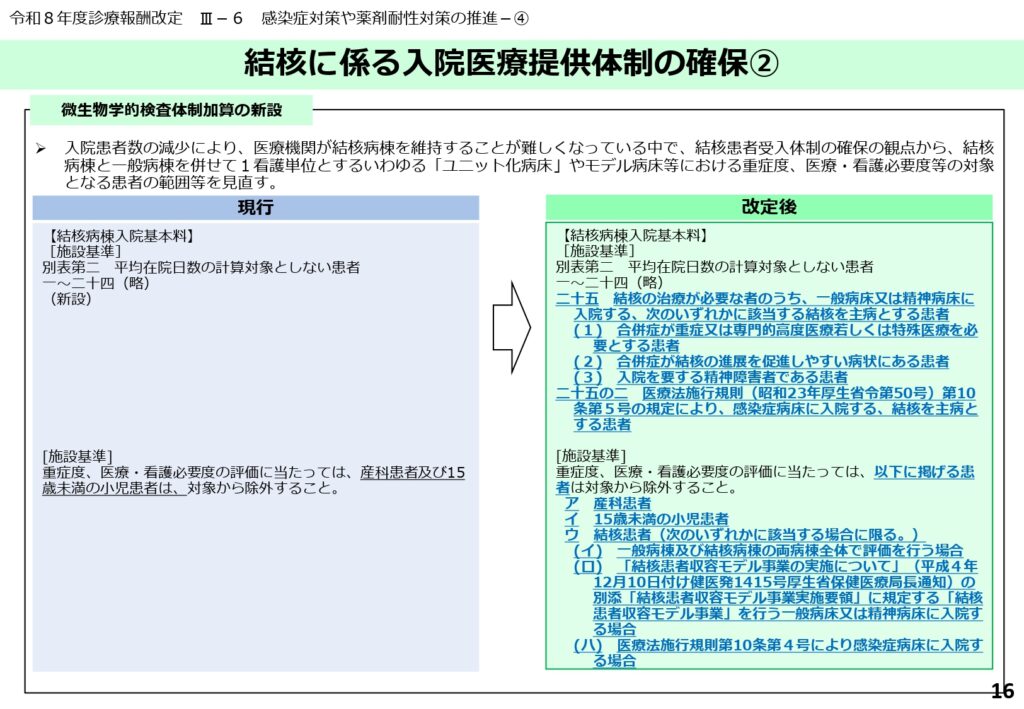The height and width of the screenshot is (709, 1024).
Task: Click the 微生物学的検査体制加算の新設 section label
Action: click(171, 109)
